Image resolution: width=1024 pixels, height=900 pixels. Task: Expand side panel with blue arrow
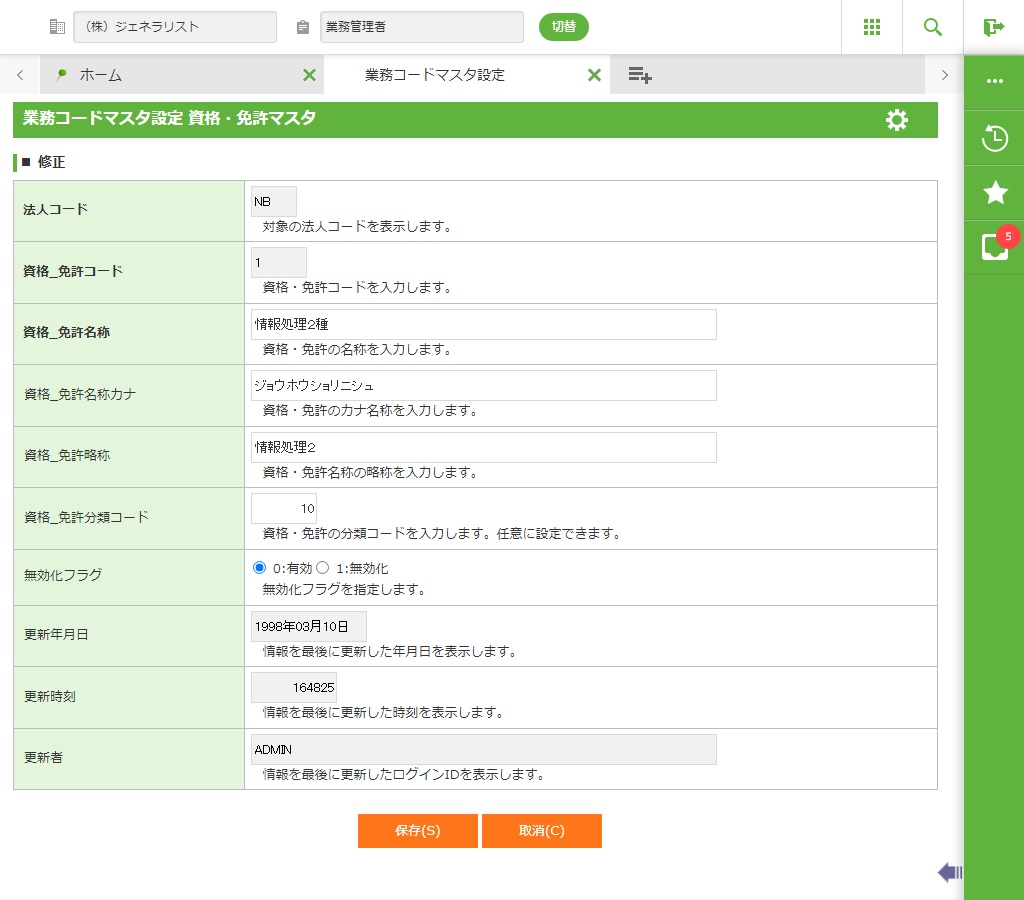coord(949,873)
